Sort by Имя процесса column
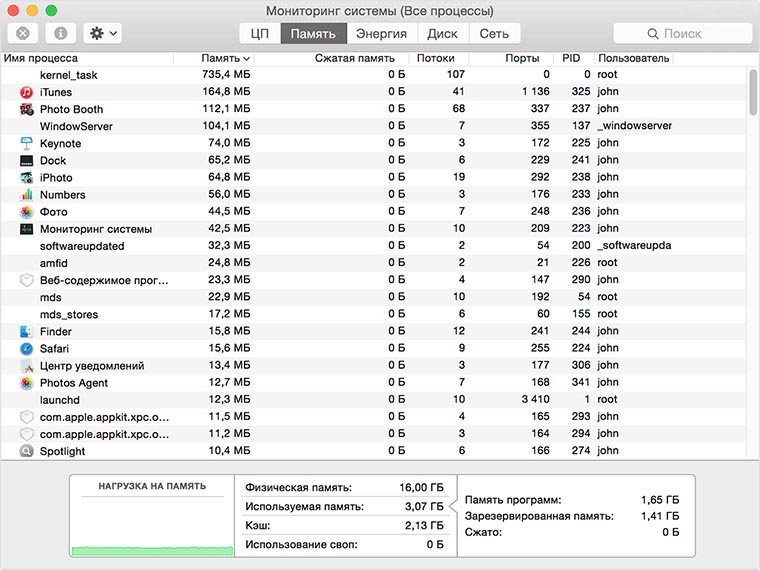The width and height of the screenshot is (760, 570). [87, 58]
